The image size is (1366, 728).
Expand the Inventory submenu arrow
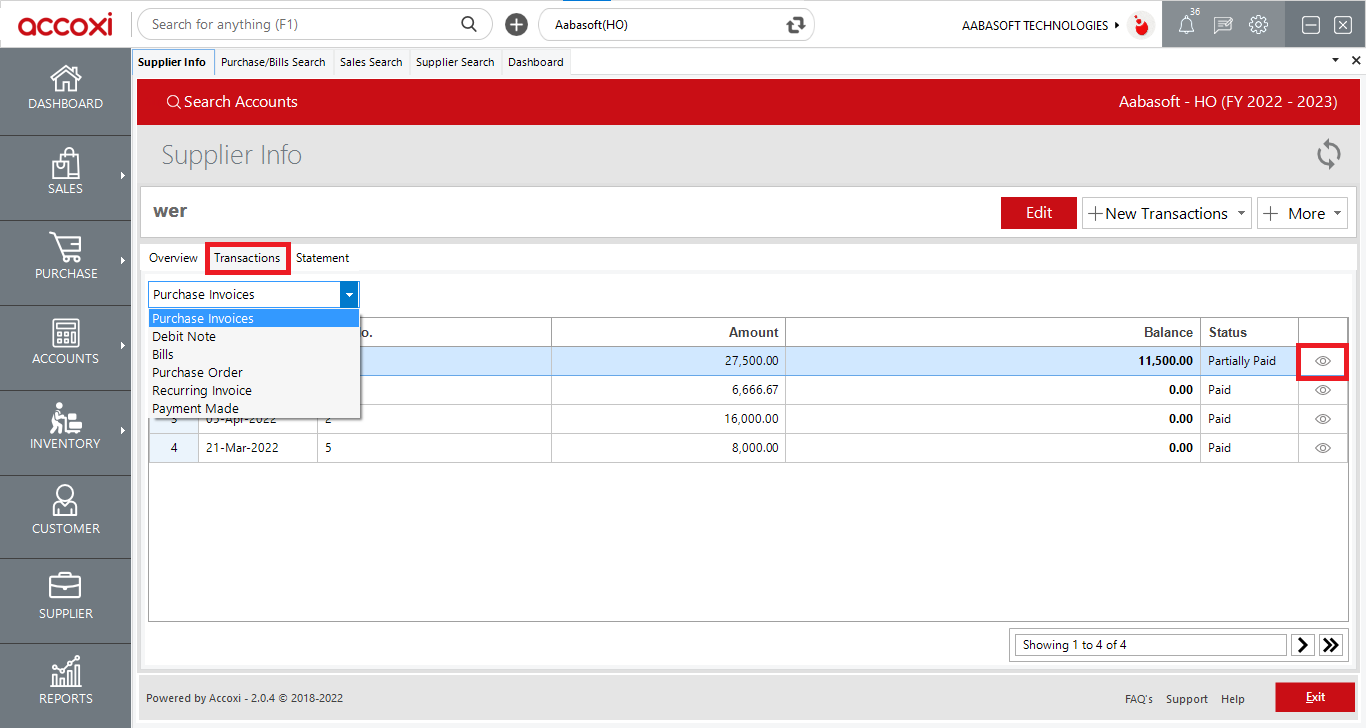coord(122,430)
